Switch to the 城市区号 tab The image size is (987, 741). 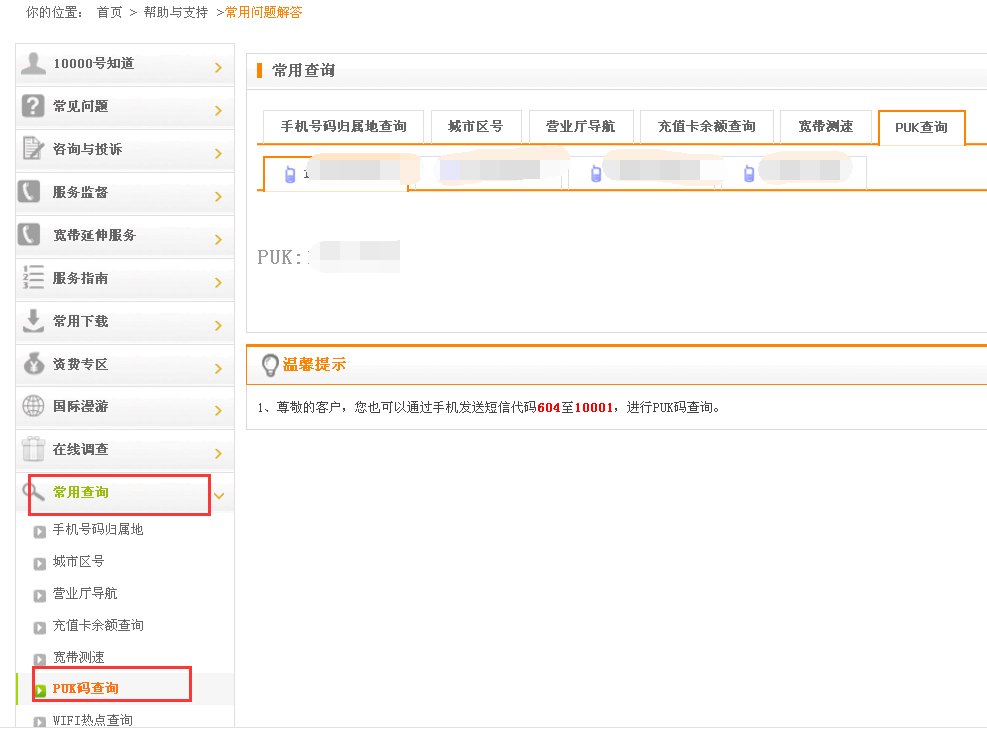pos(476,126)
